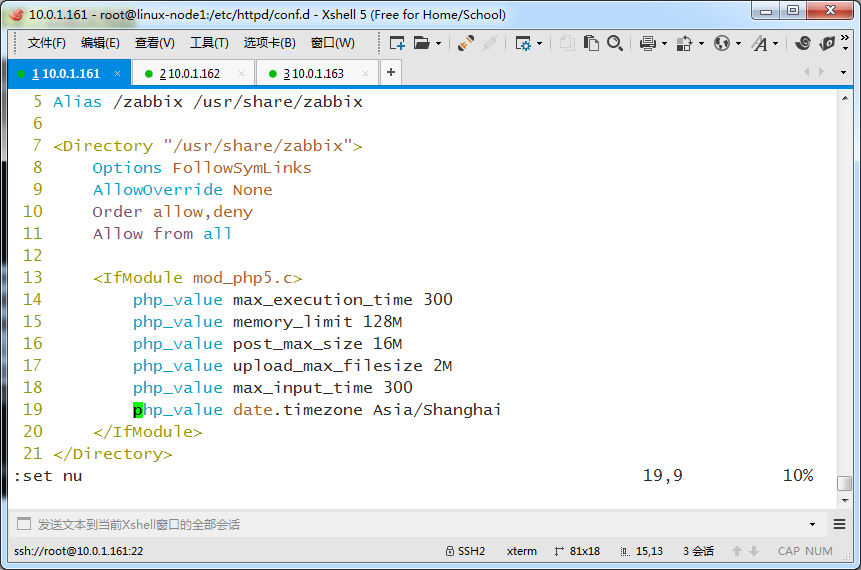Click 'memory_limit 128M' on line 15
The height and width of the screenshot is (570, 861).
317,322
